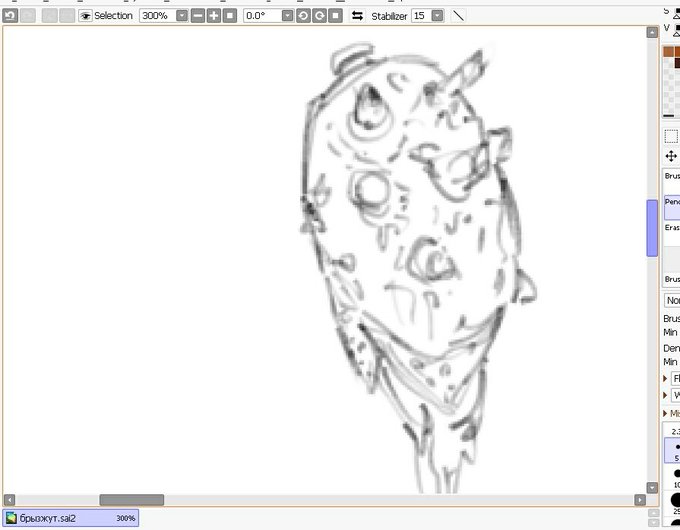Click the horizontal scrollbar thumb
Image resolution: width=680 pixels, height=530 pixels.
tap(132, 500)
